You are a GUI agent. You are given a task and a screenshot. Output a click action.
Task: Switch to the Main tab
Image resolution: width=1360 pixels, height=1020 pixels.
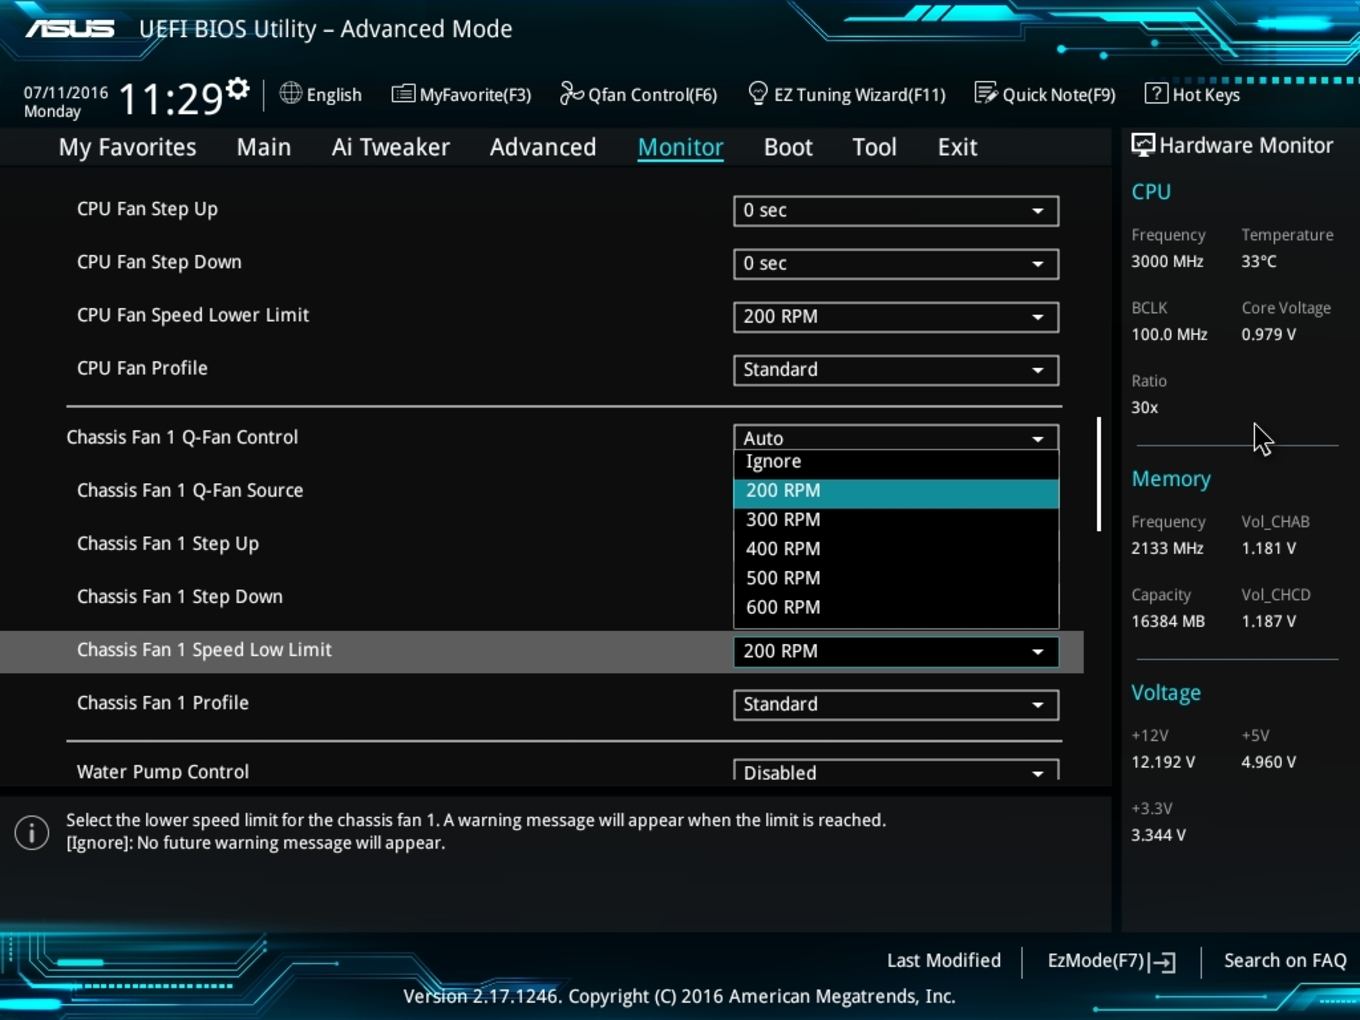click(264, 147)
